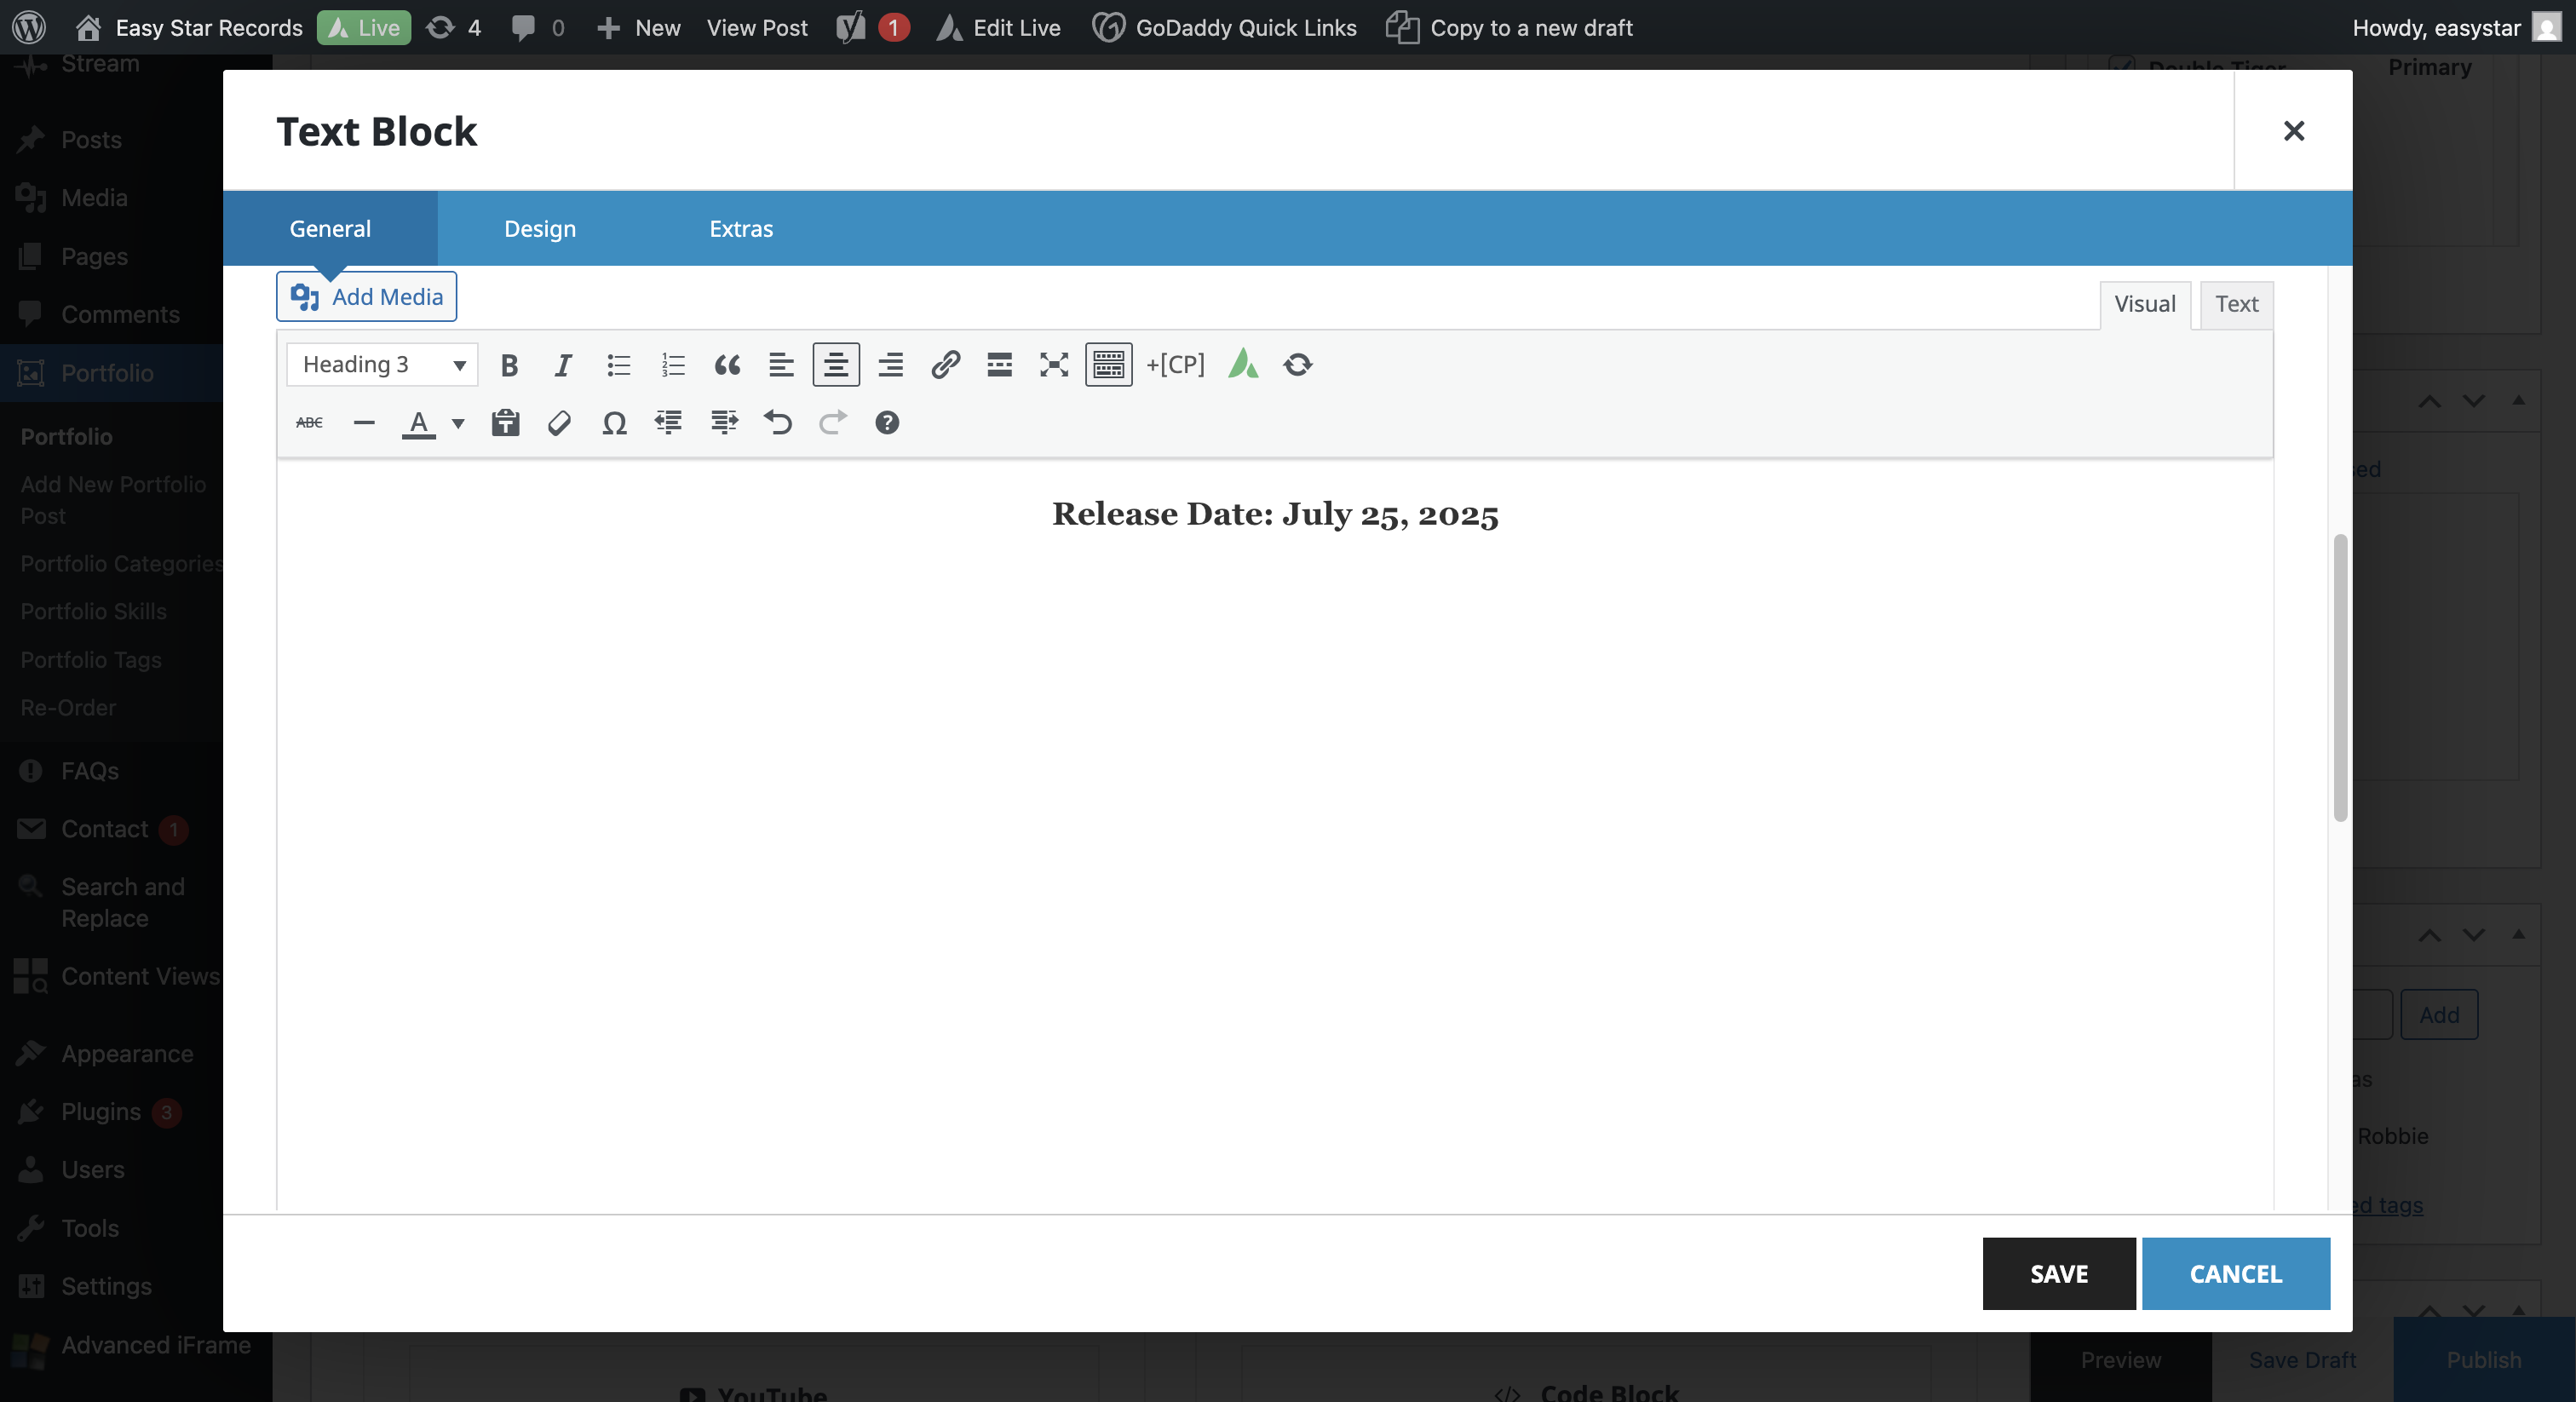Toggle center alignment button
The image size is (2576, 1402).
(836, 365)
